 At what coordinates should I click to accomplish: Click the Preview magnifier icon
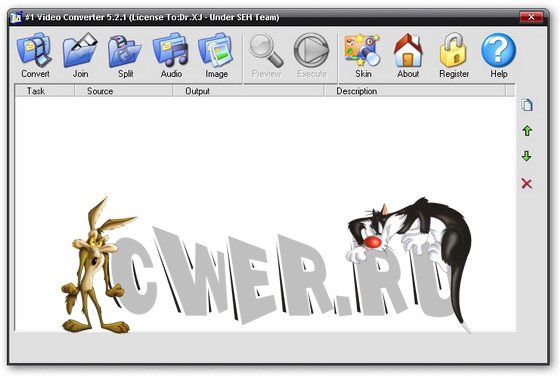tap(266, 55)
